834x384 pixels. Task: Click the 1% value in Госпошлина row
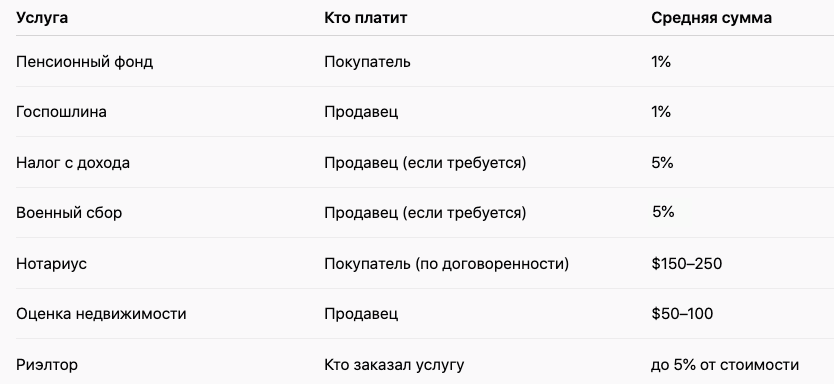[x=661, y=112]
